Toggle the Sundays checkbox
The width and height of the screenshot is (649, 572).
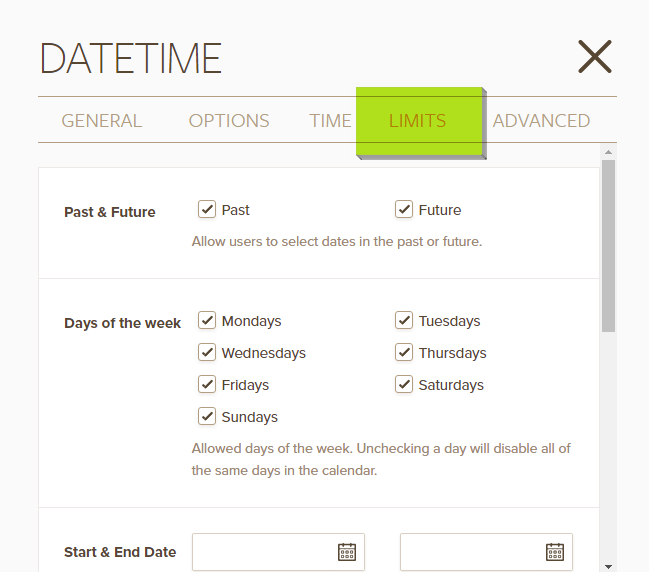pyautogui.click(x=208, y=417)
